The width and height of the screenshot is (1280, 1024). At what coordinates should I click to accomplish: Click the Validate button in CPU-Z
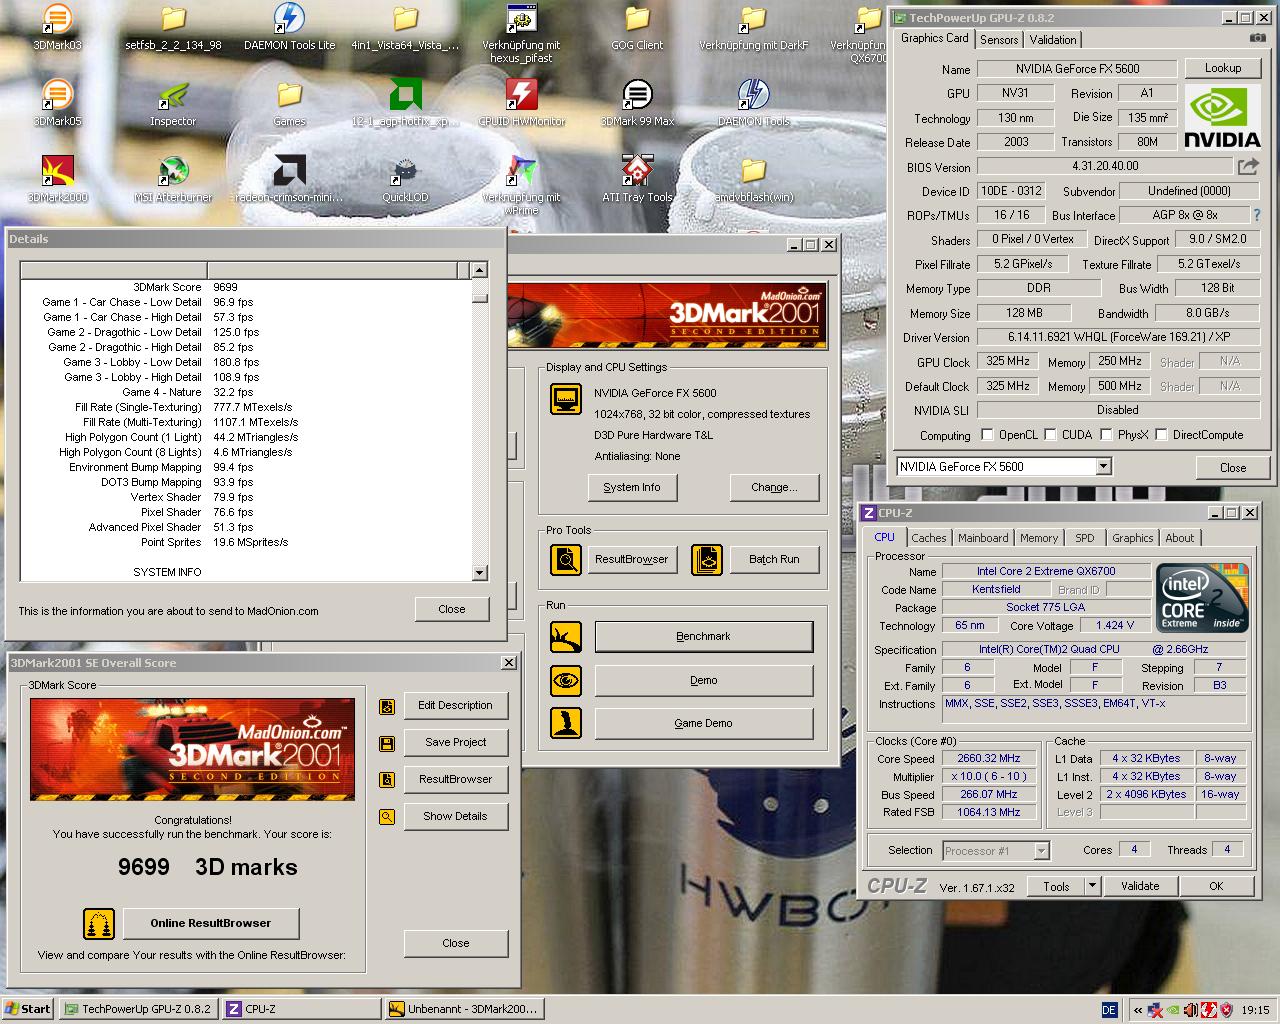pos(1140,886)
